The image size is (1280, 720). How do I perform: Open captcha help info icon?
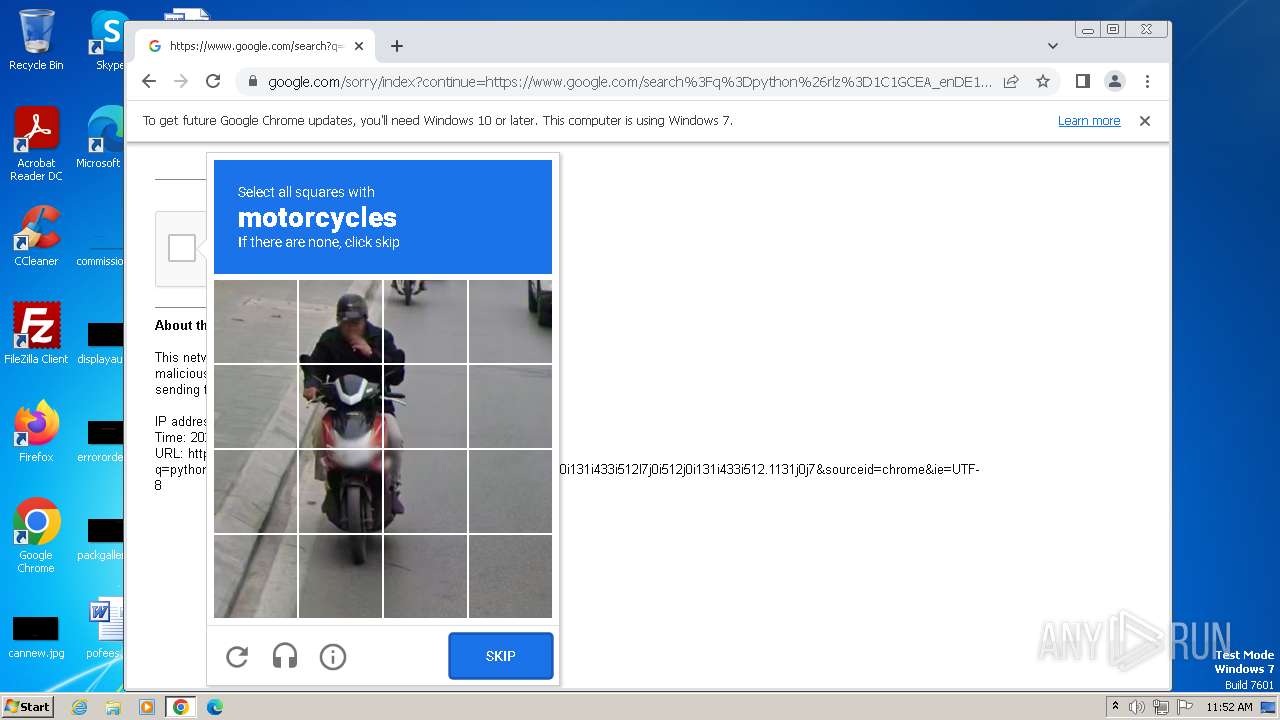[333, 657]
